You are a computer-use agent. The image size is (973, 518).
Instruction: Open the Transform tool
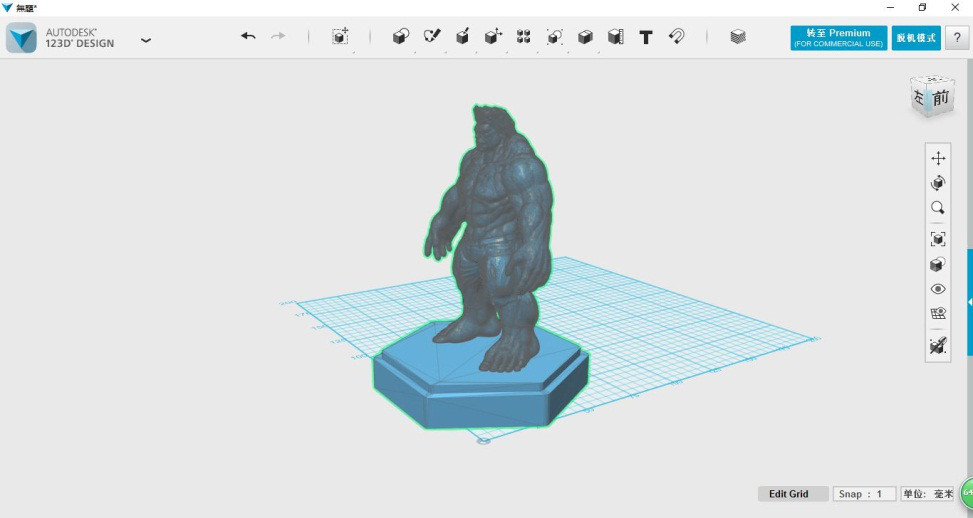(x=340, y=37)
